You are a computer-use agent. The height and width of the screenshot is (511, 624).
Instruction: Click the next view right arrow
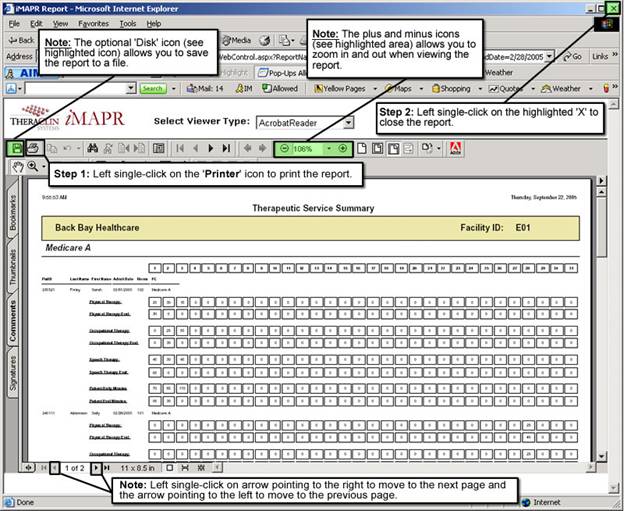point(263,148)
